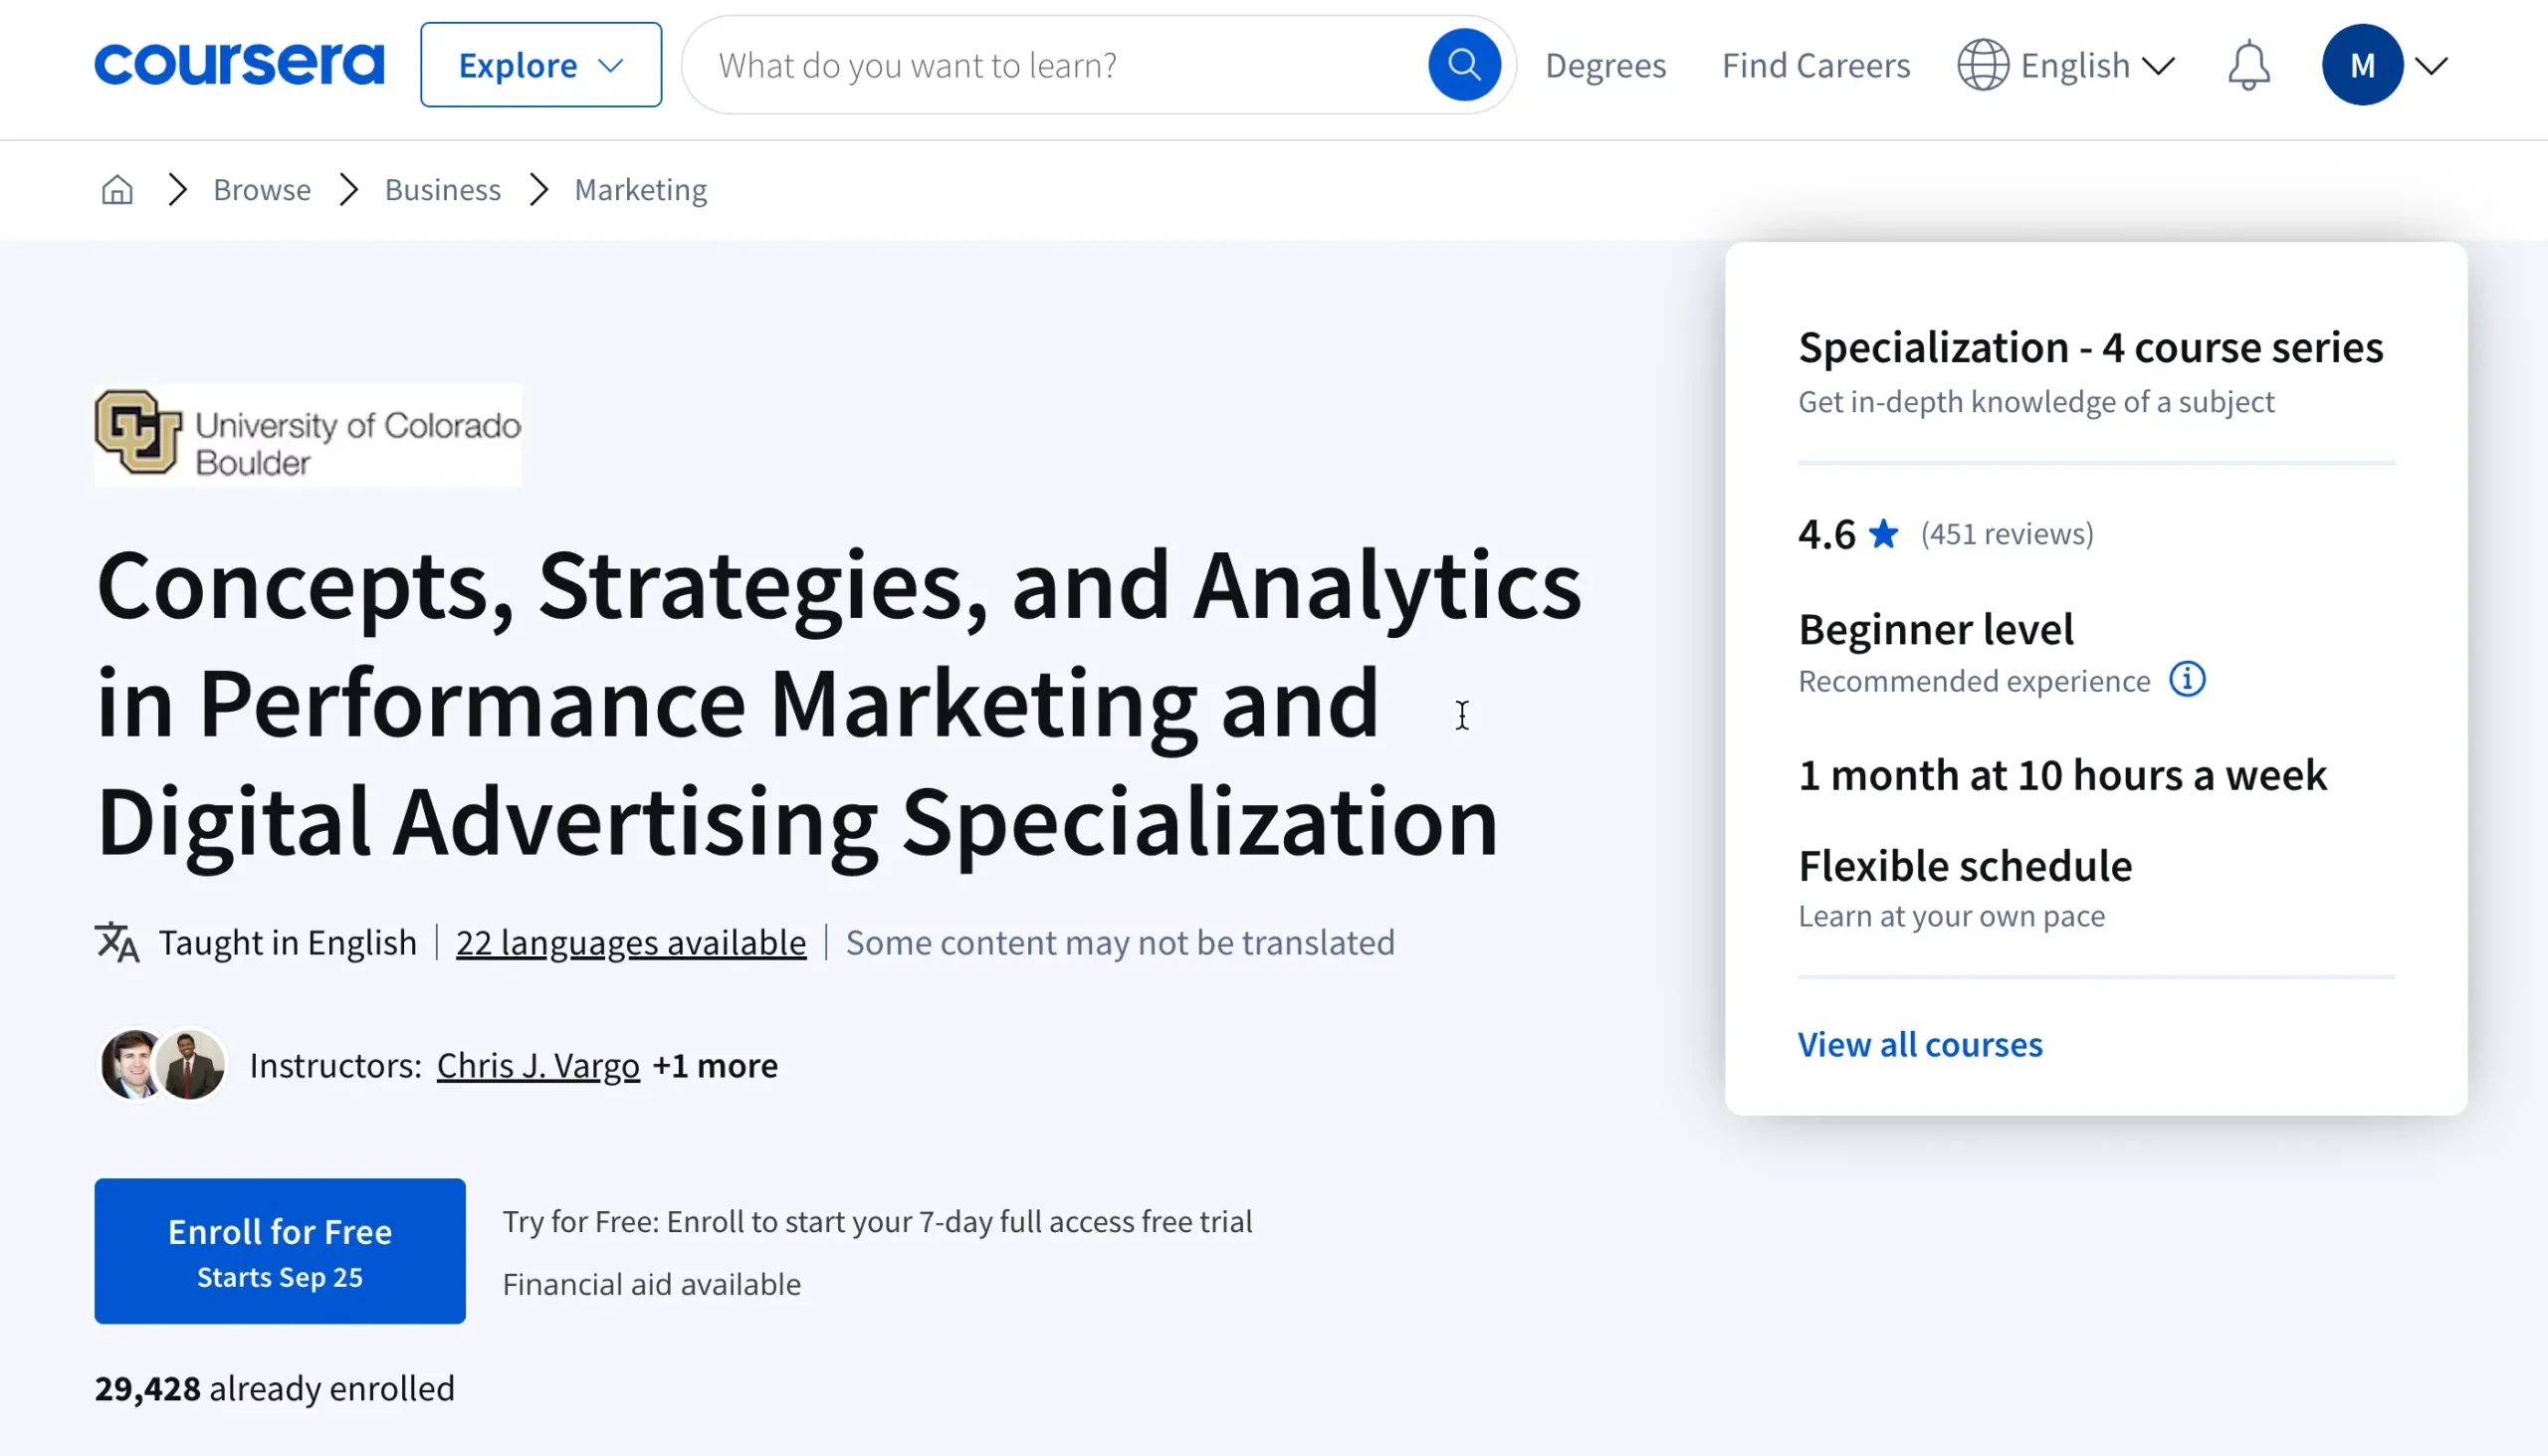The image size is (2548, 1456).
Task: Open the Degrees menu item
Action: point(1605,66)
